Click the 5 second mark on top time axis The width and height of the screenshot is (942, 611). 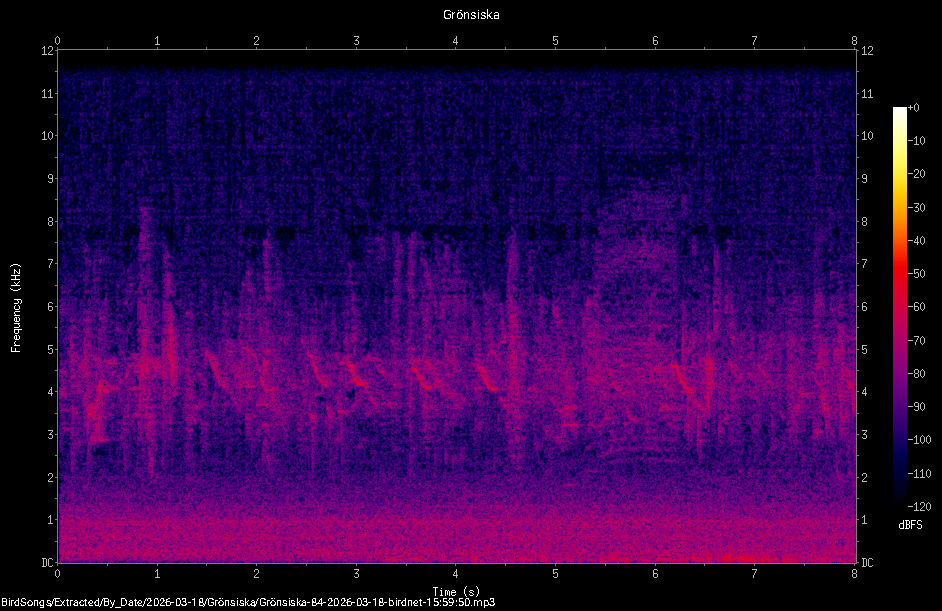[555, 41]
